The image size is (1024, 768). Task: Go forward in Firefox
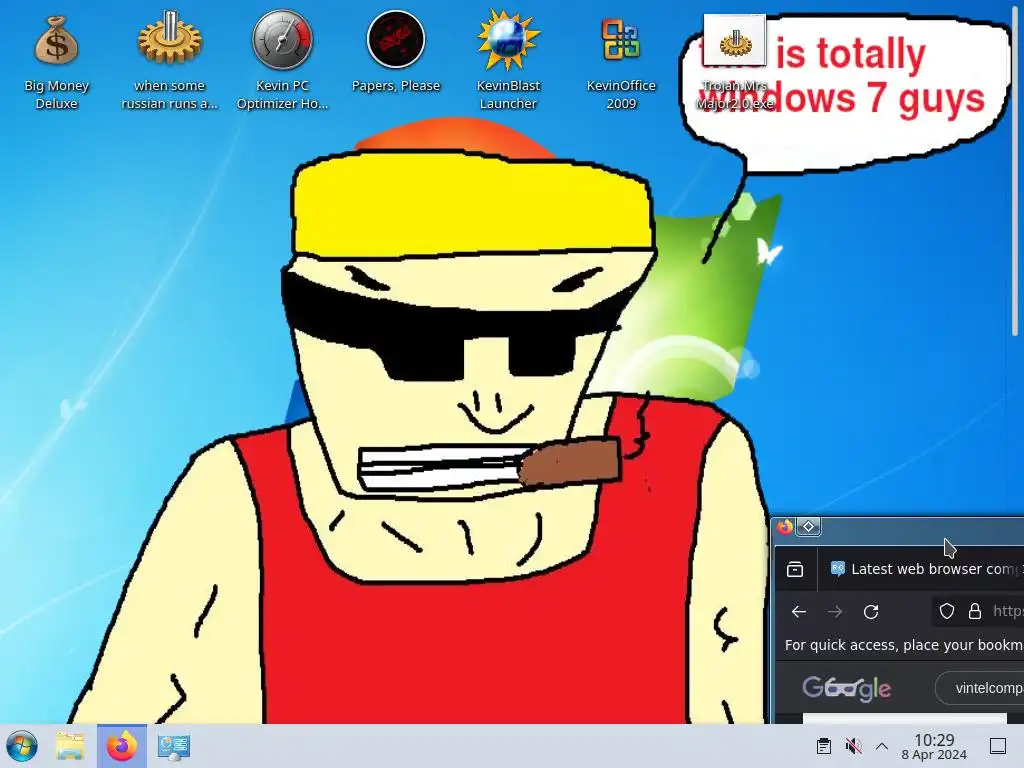(835, 612)
